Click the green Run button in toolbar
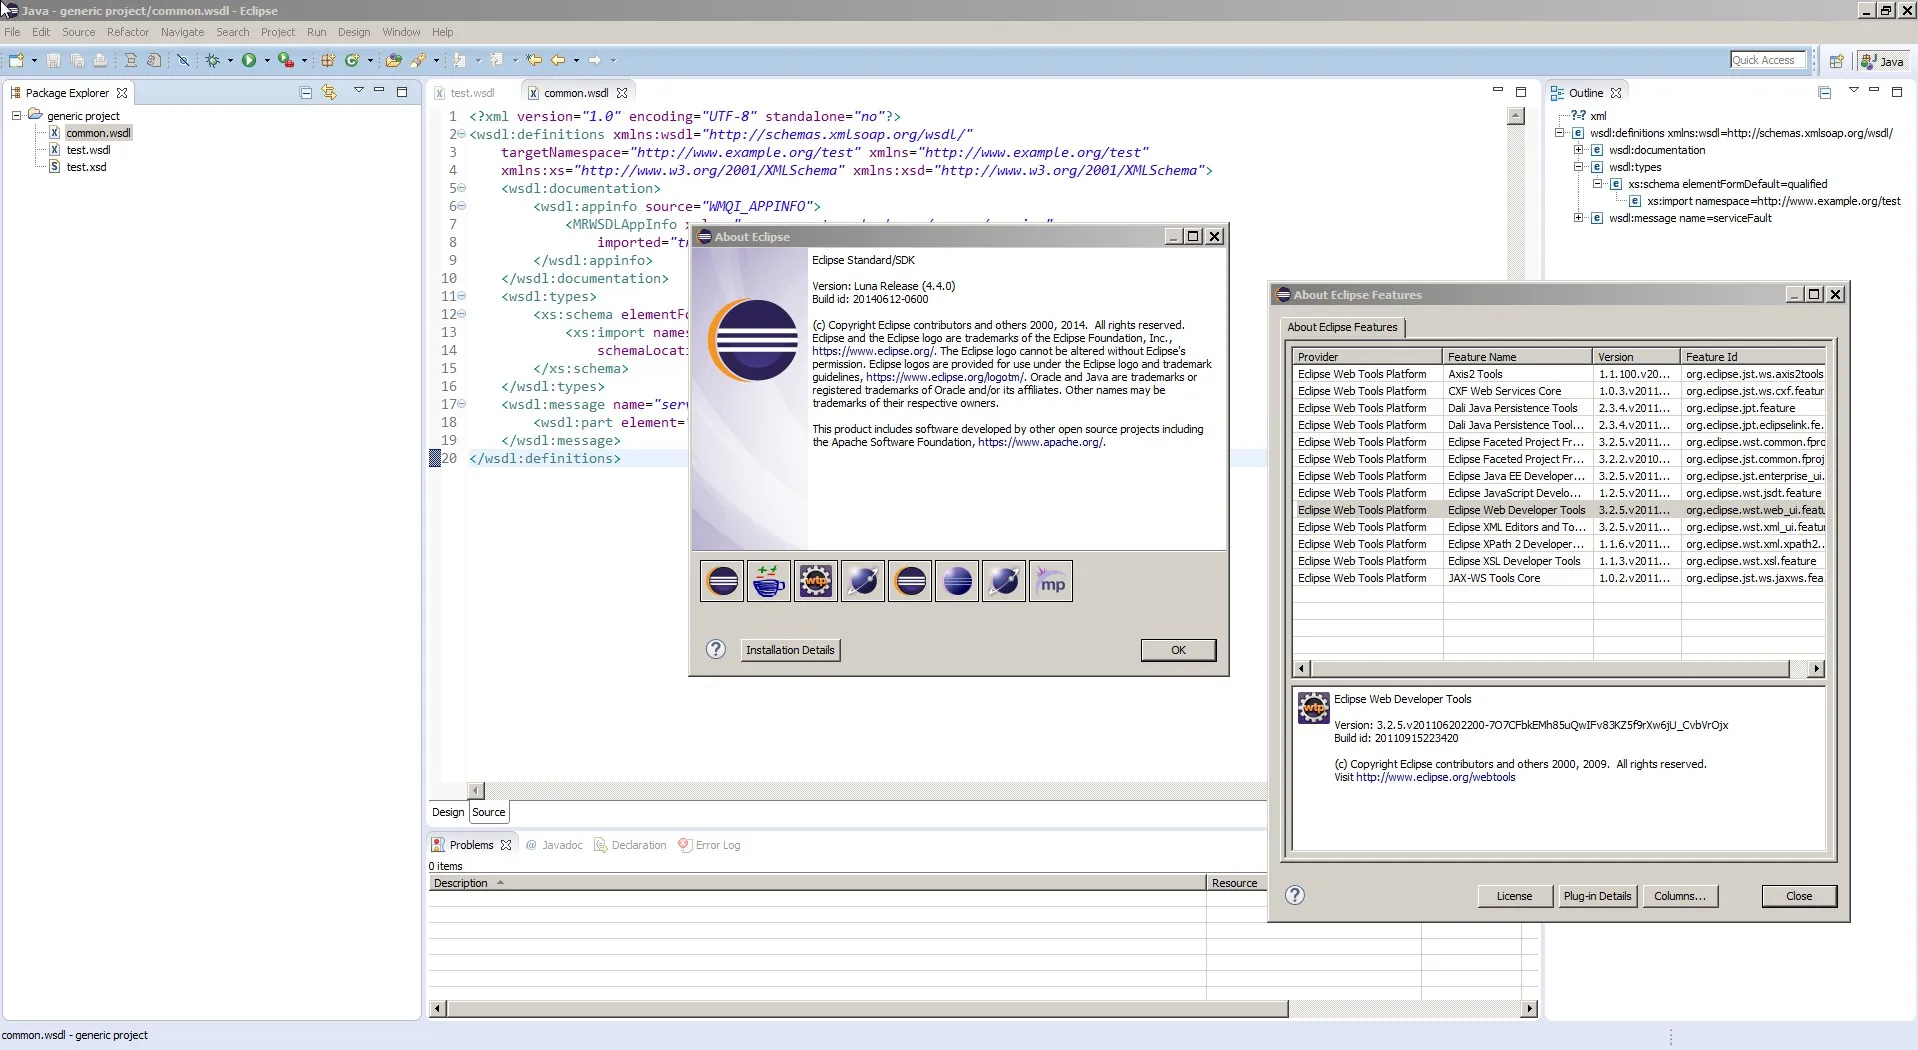Viewport: 1918px width, 1050px height. click(249, 61)
